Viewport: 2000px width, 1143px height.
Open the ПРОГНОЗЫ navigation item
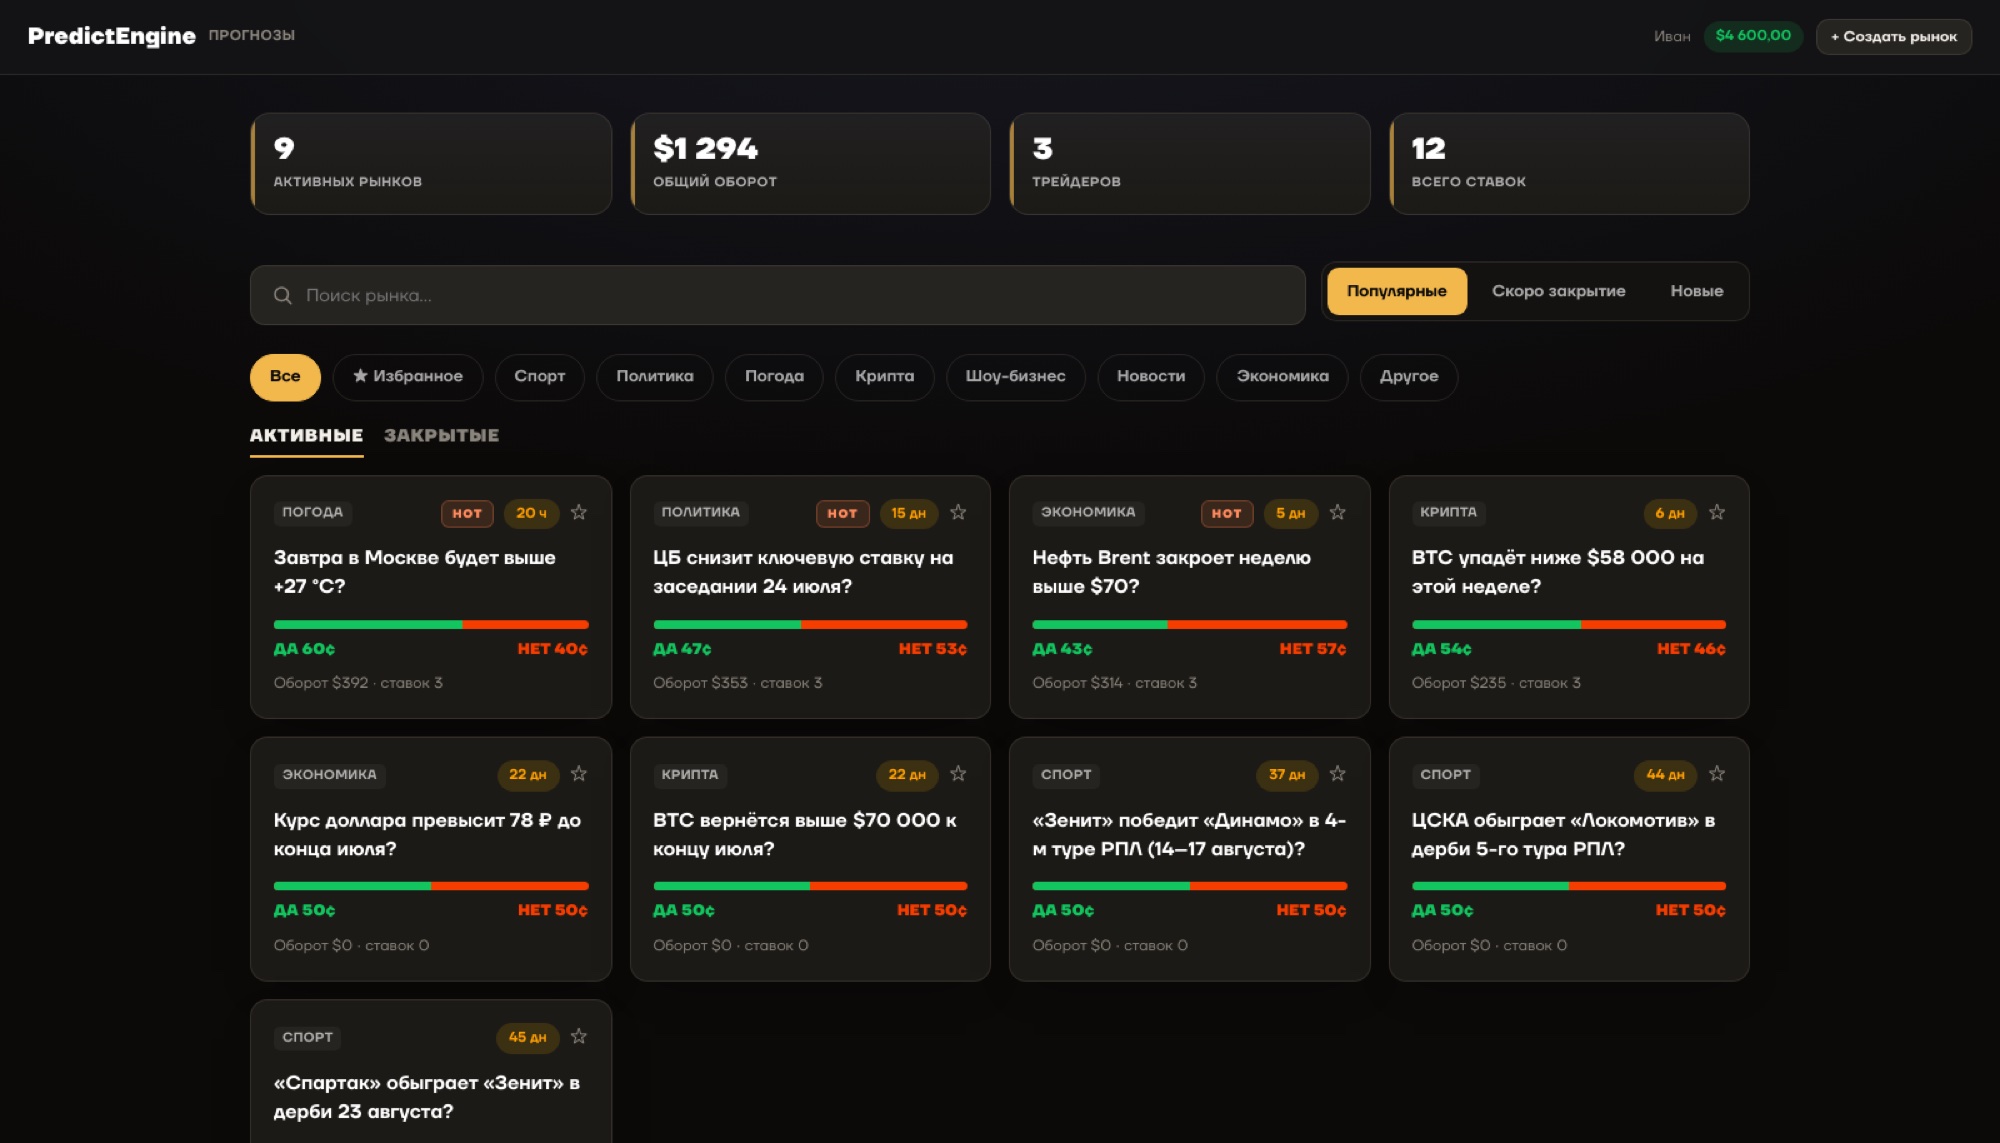pyautogui.click(x=251, y=35)
